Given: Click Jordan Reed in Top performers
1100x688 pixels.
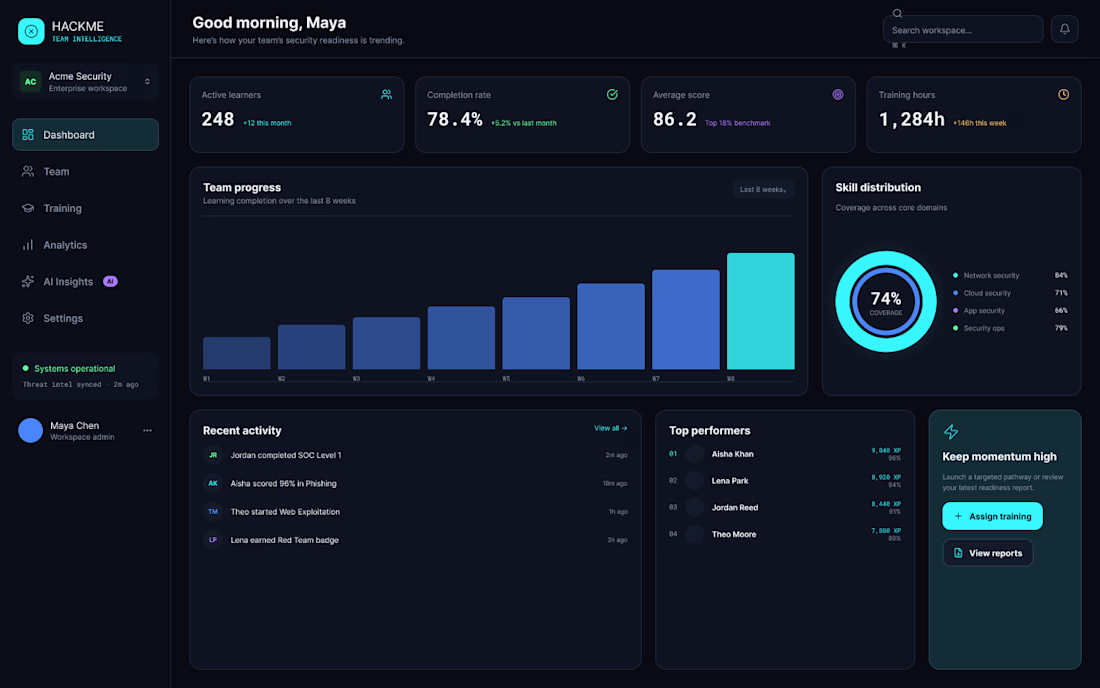Looking at the screenshot, I should tap(784, 508).
